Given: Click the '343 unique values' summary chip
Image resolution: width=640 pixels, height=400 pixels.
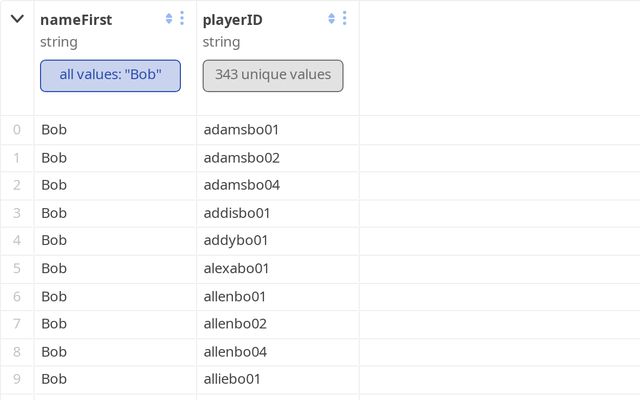Looking at the screenshot, I should [273, 75].
